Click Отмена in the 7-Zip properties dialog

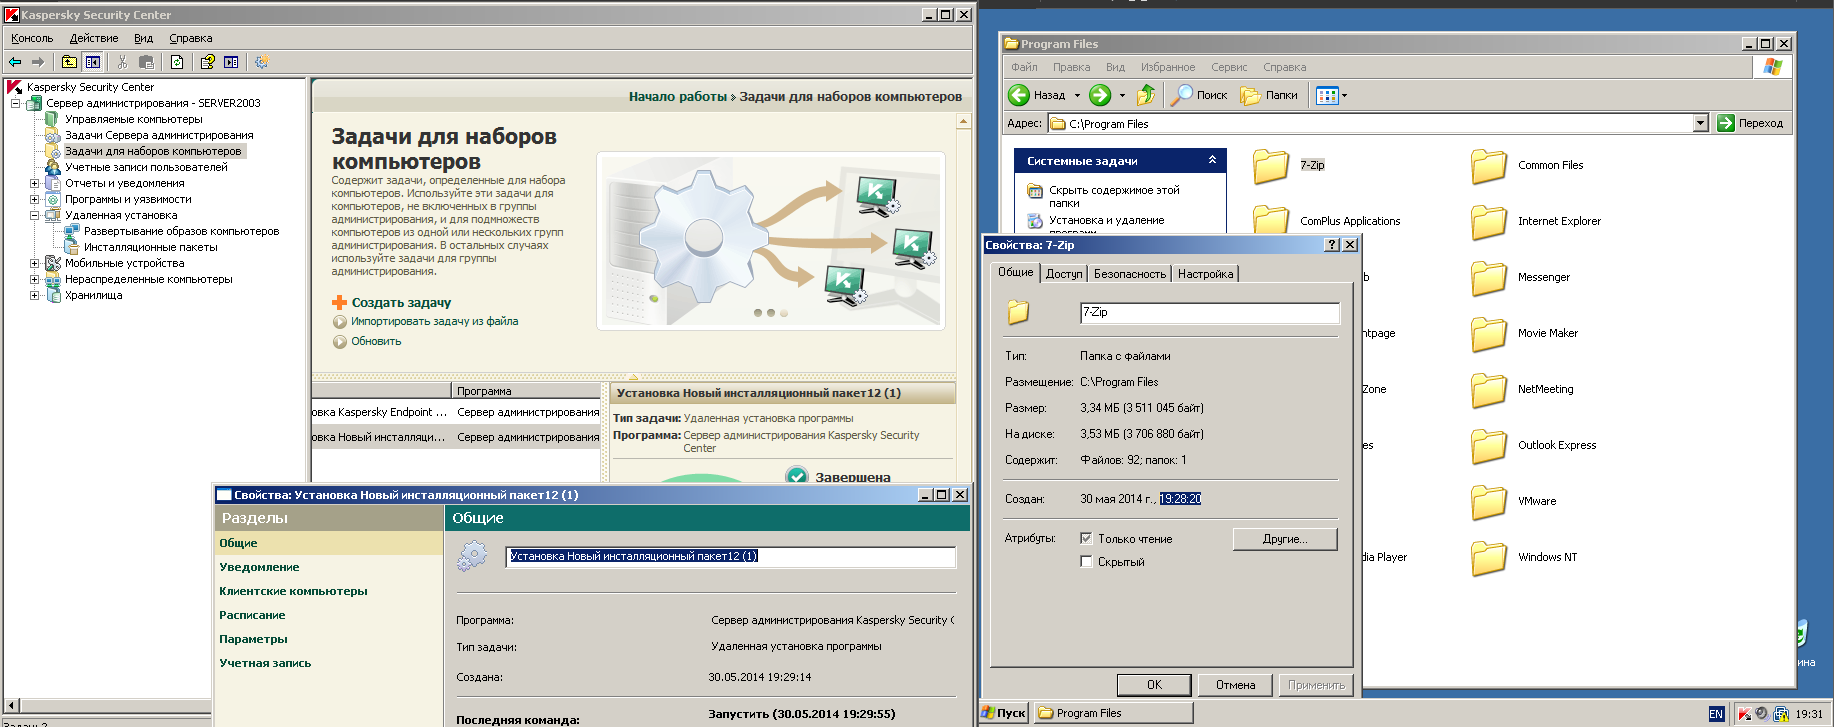(1236, 685)
